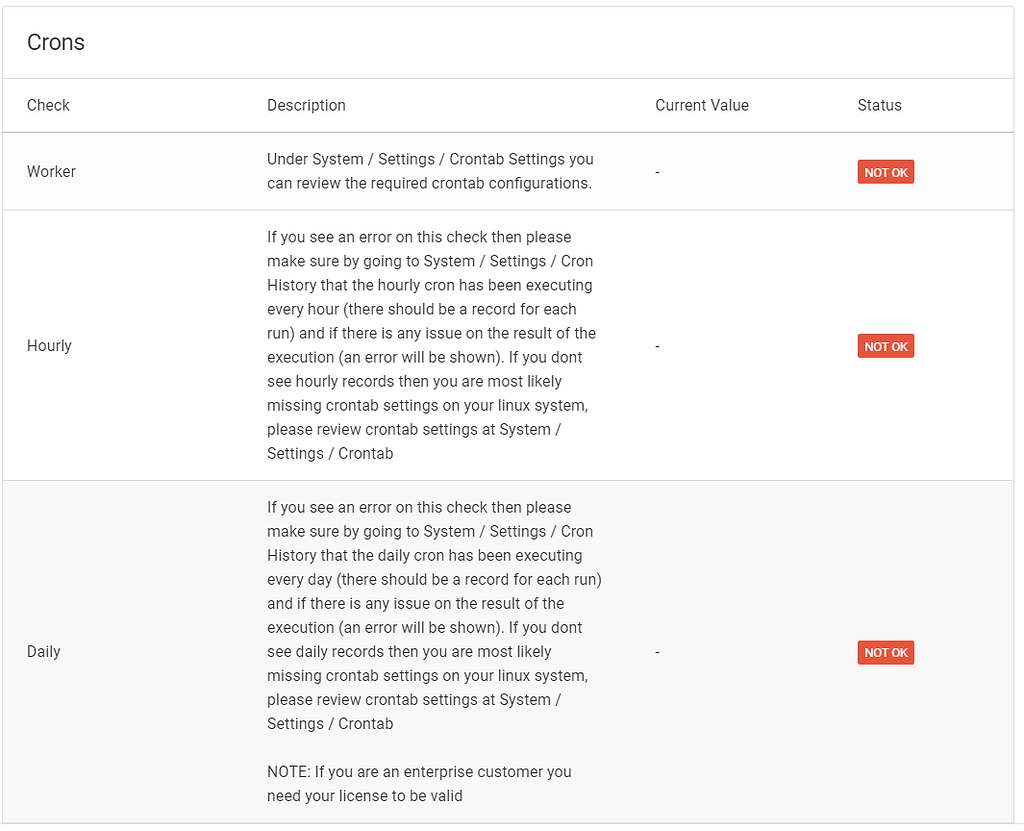Screen dimensions: 1024x831
Task: Click the NOT OK badge for Daily
Action: (885, 652)
